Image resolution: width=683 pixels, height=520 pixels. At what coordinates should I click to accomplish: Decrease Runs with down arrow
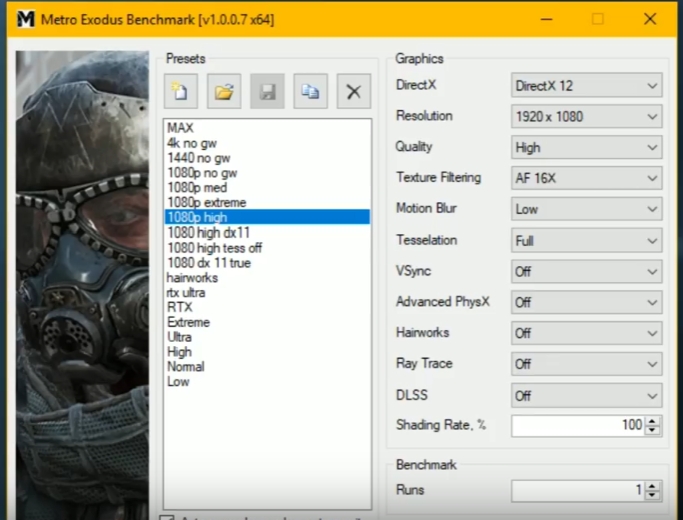652,495
